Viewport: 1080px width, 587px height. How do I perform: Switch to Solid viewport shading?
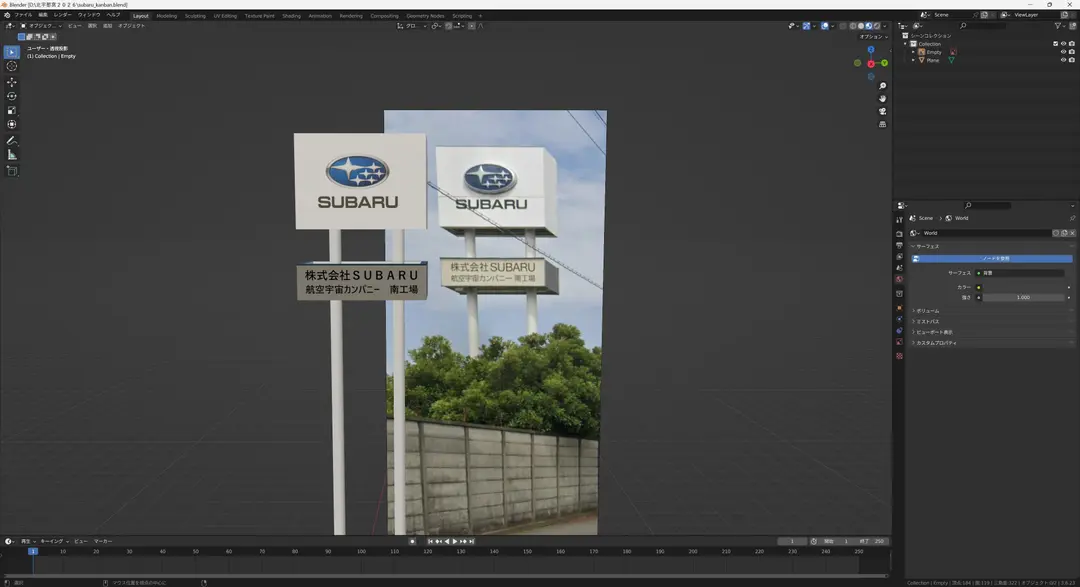(861, 26)
